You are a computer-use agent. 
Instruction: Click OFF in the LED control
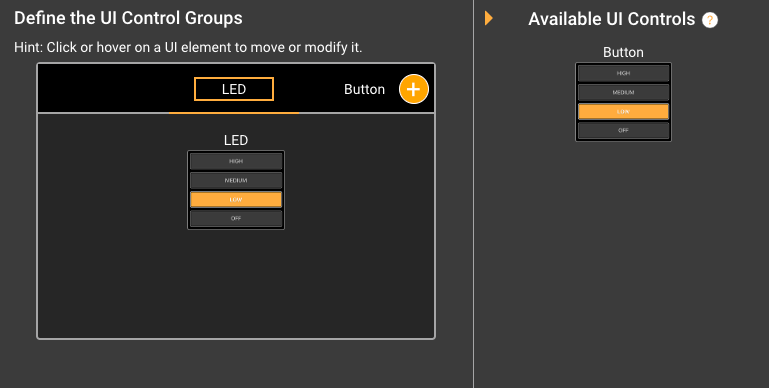[x=236, y=219]
